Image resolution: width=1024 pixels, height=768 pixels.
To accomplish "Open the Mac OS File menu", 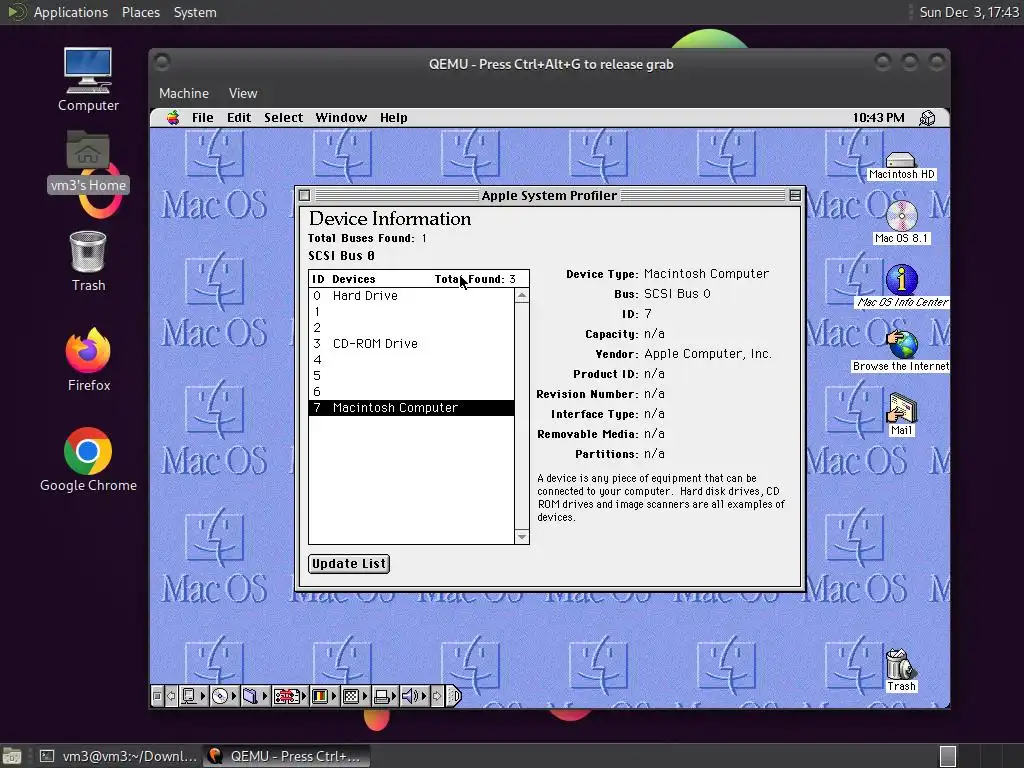I will pos(202,118).
